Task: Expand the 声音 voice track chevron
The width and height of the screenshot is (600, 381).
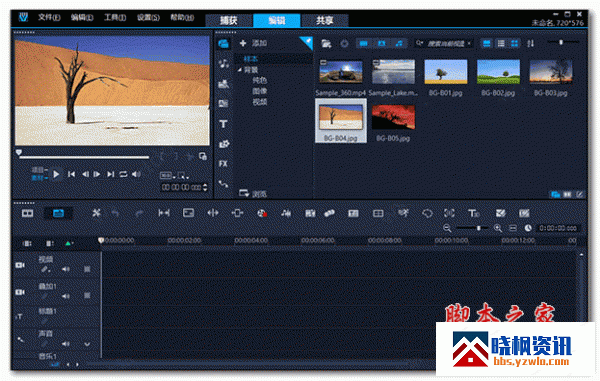Action: tap(87, 344)
